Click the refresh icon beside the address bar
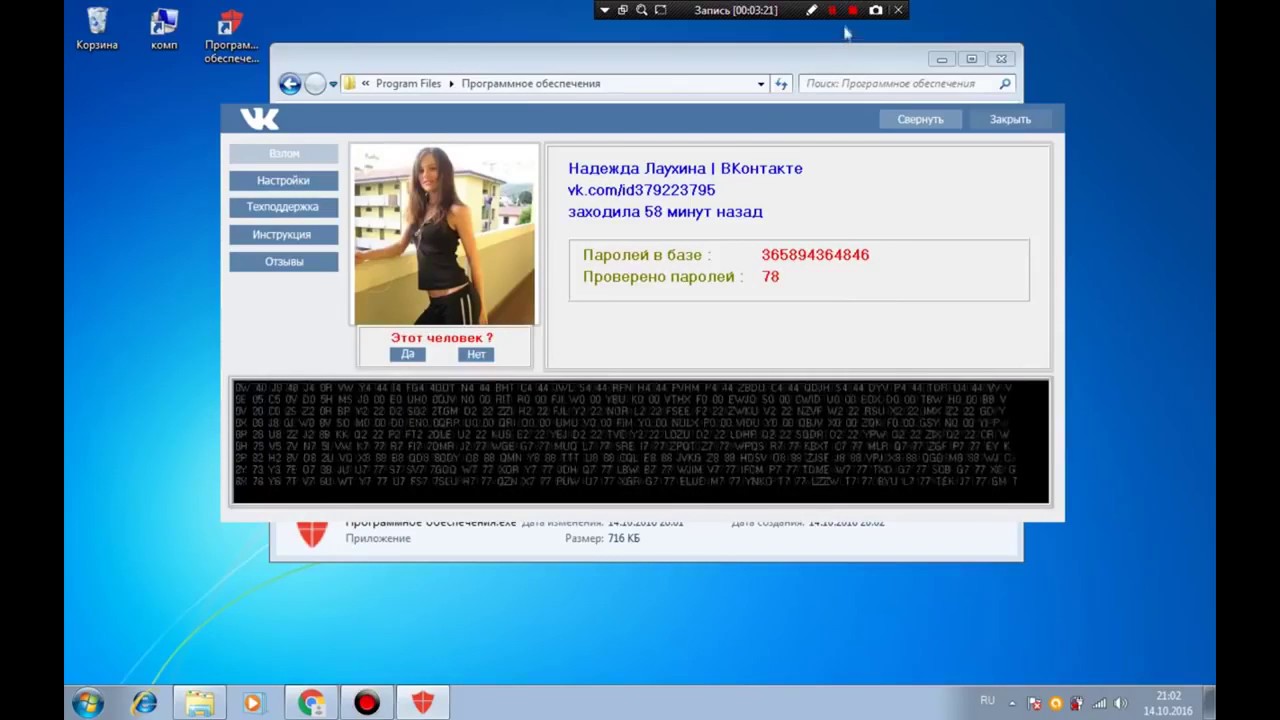Image resolution: width=1280 pixels, height=720 pixels. pyautogui.click(x=782, y=84)
